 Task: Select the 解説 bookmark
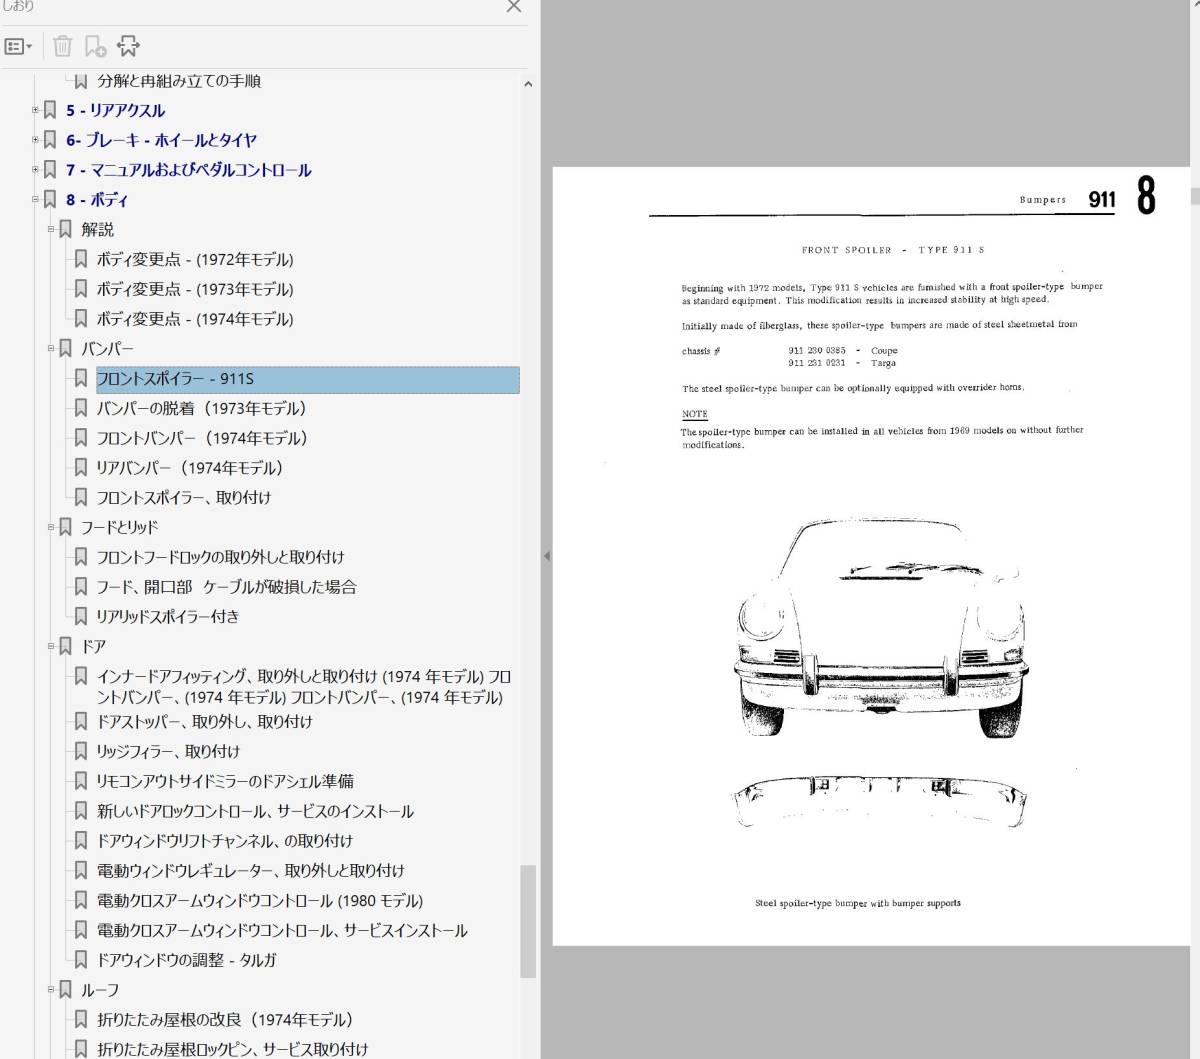click(98, 230)
